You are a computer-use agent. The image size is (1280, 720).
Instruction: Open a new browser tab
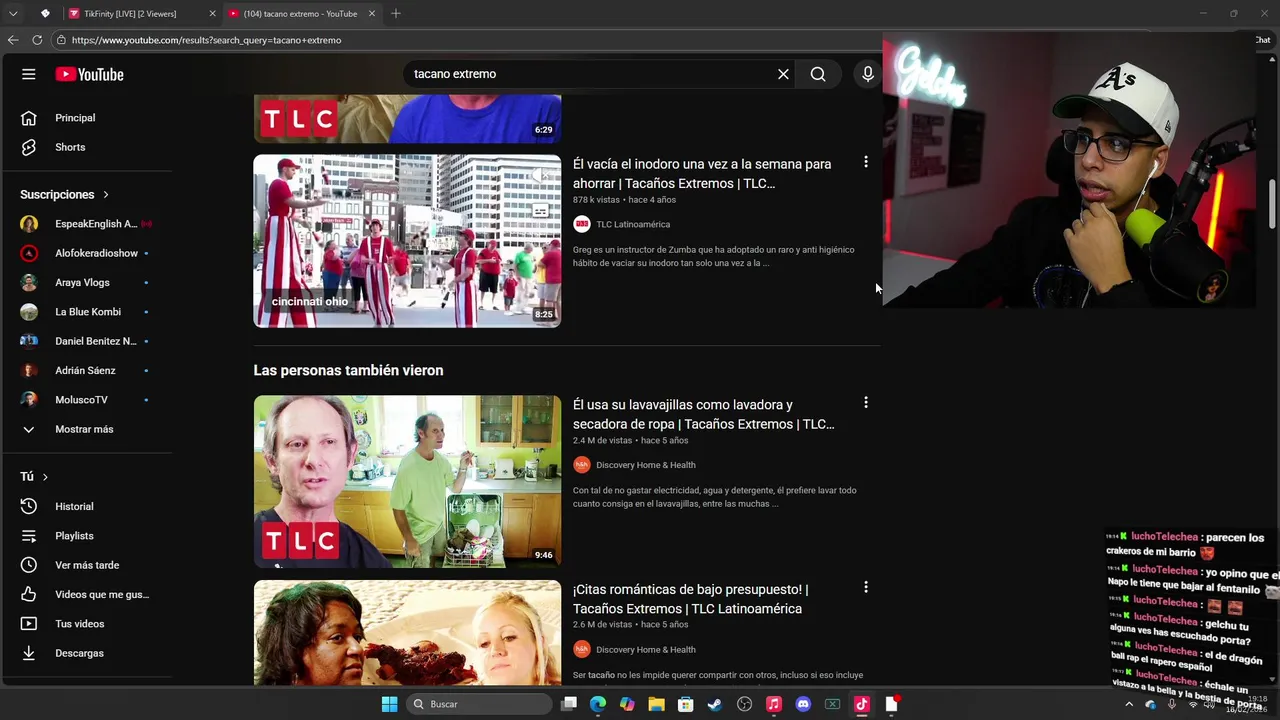pyautogui.click(x=396, y=14)
